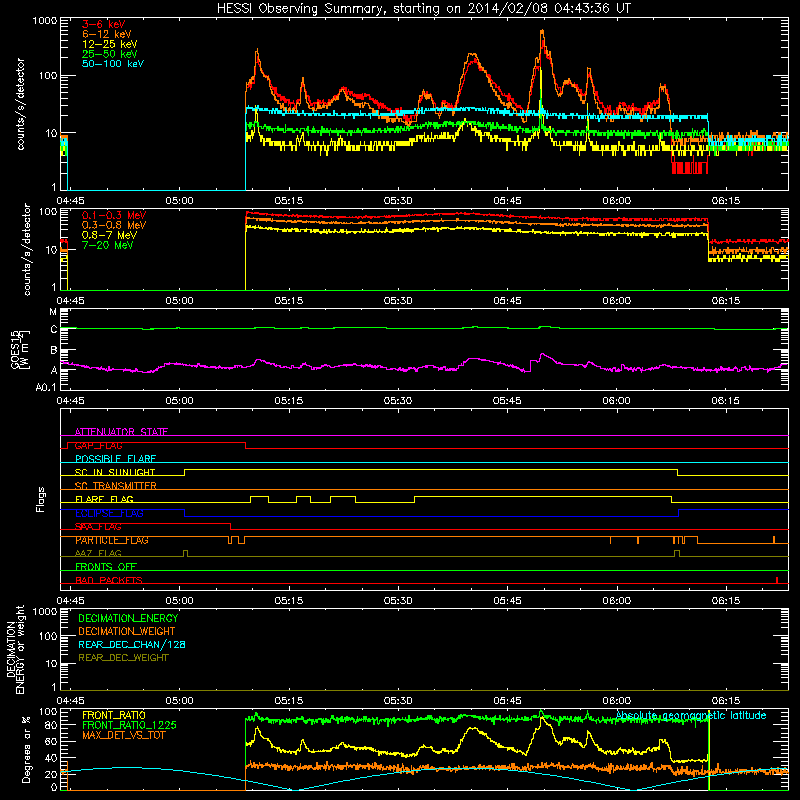Pick the "50-100 keV" legend label
This screenshot has height=800, width=800.
[x=113, y=64]
